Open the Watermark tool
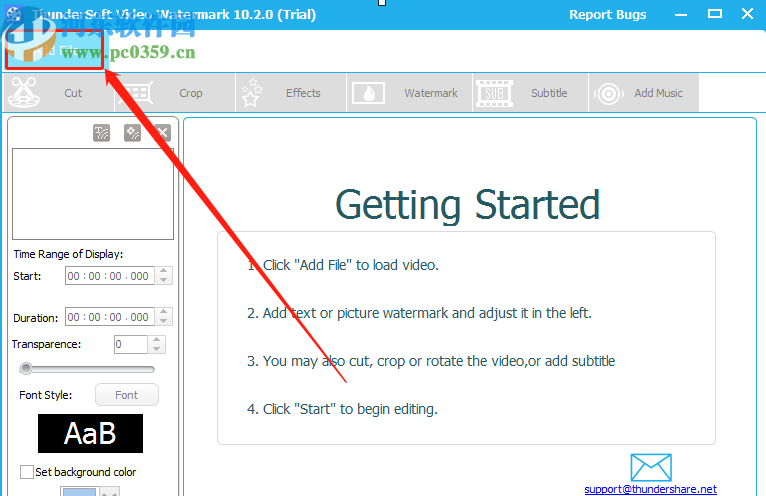This screenshot has height=496, width=766. click(409, 93)
